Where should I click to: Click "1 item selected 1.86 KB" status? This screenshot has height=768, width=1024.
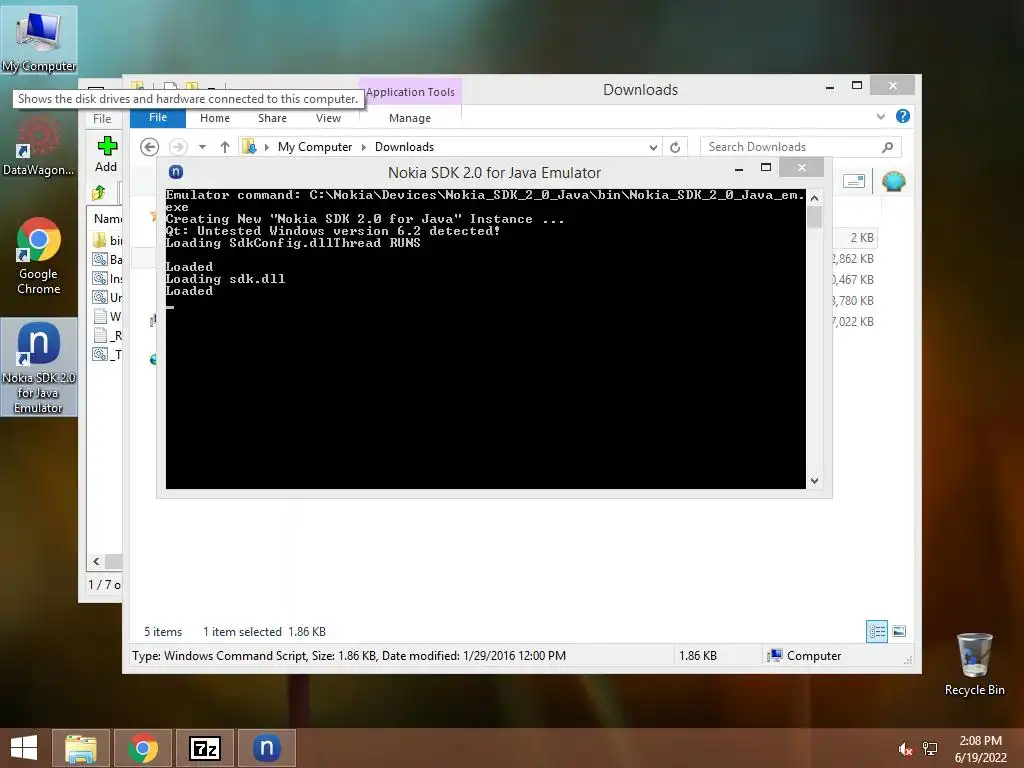tap(264, 632)
